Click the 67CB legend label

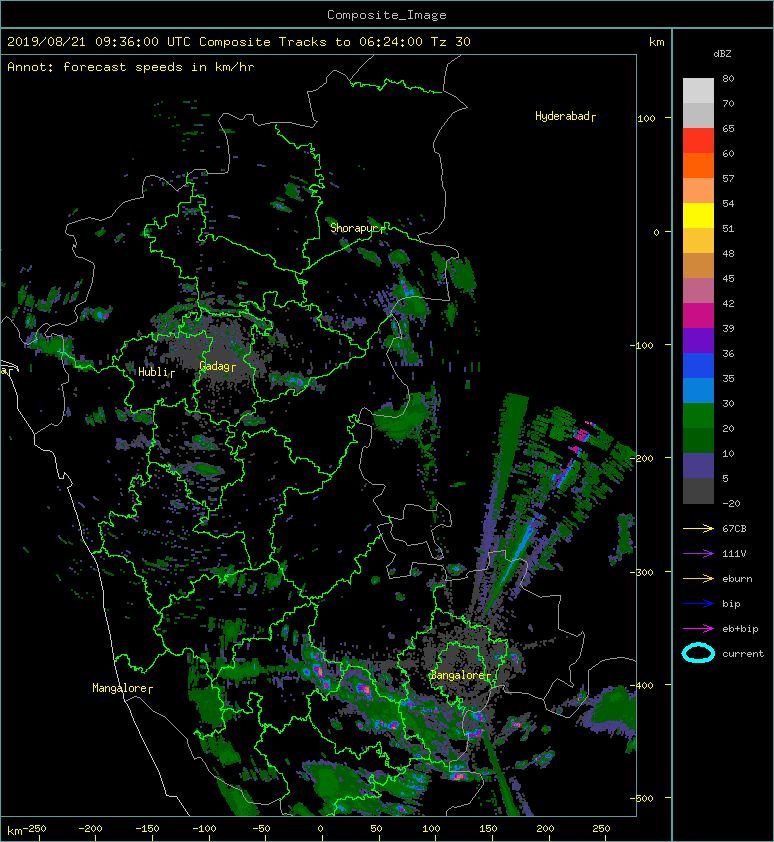[x=734, y=529]
